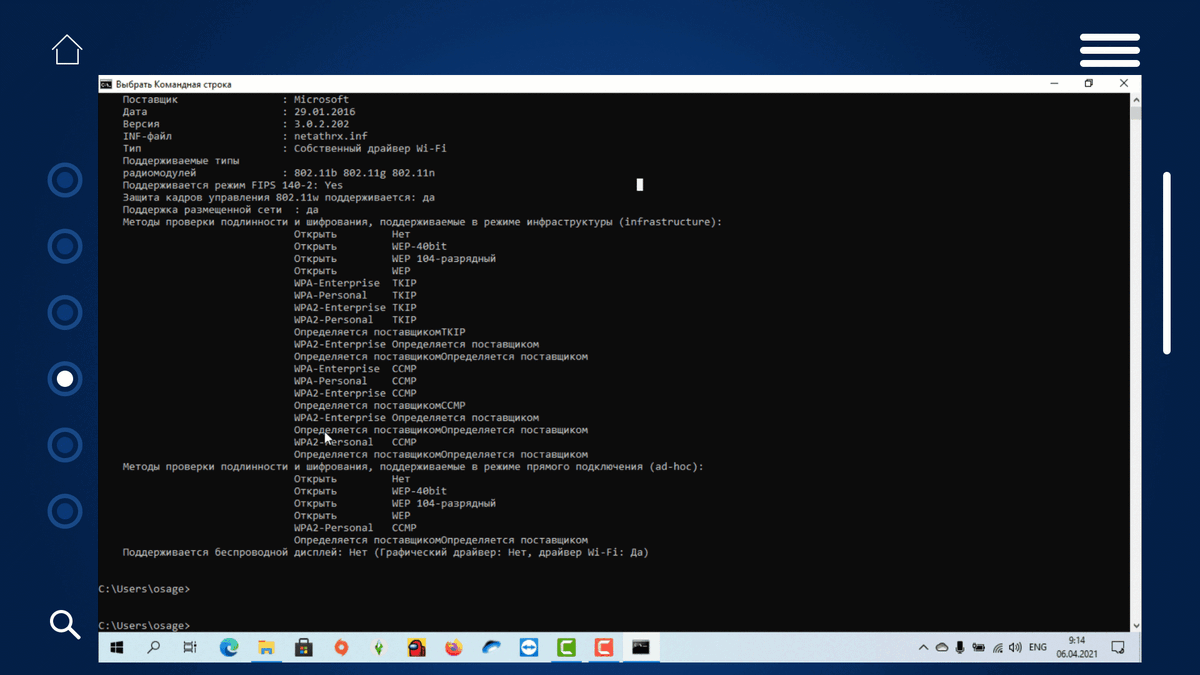1200x675 pixels.
Task: Click the 'Защита кадров управления 802.11w' line
Action: pos(278,197)
